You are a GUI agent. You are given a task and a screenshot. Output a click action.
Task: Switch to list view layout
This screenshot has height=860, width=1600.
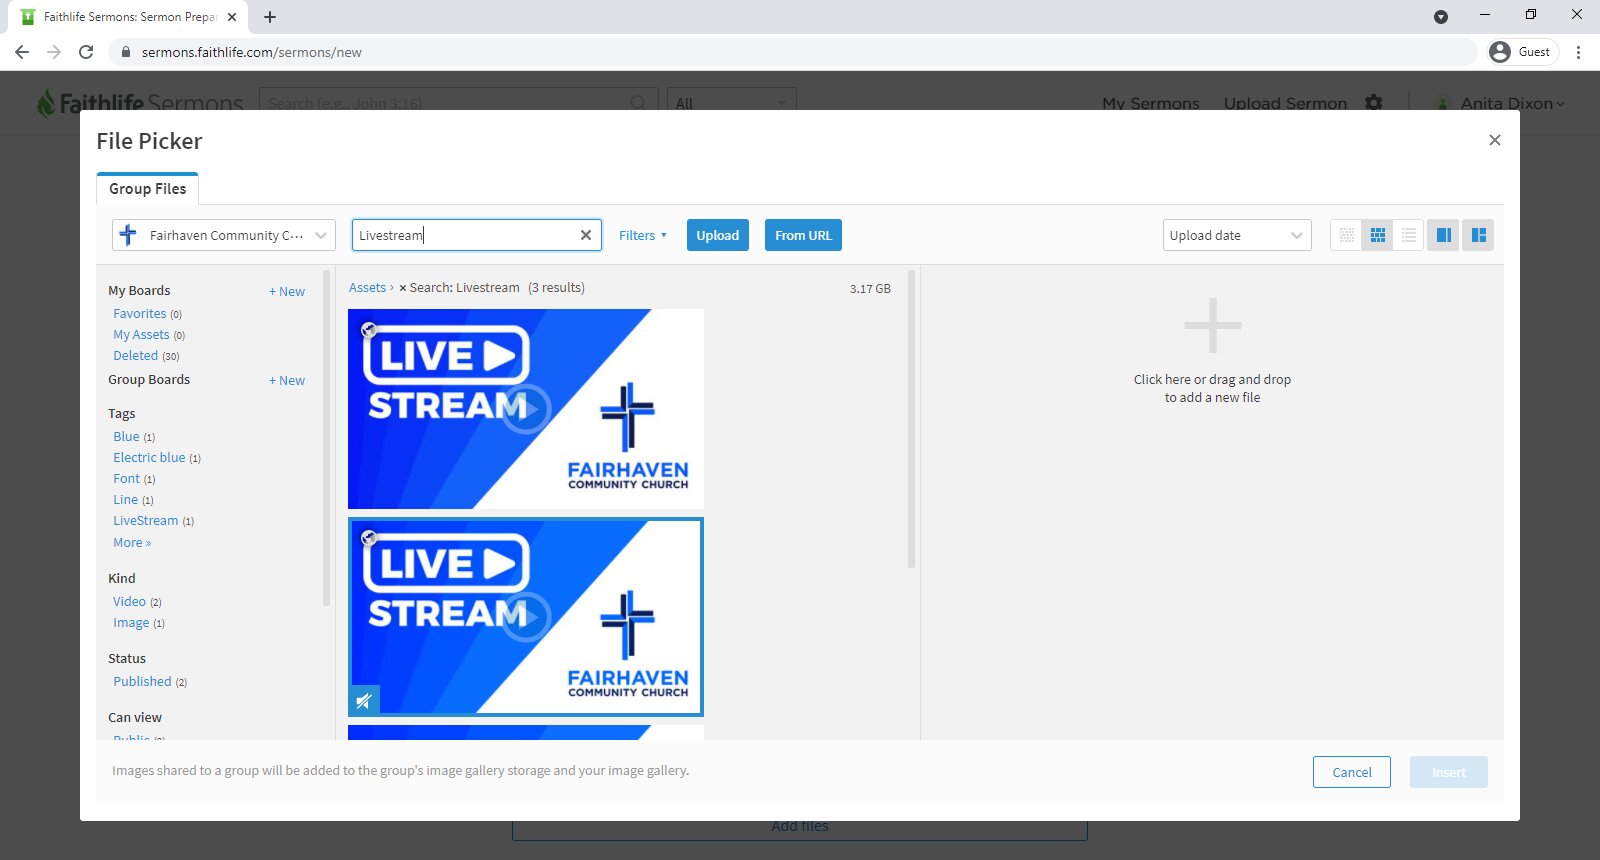point(1409,235)
